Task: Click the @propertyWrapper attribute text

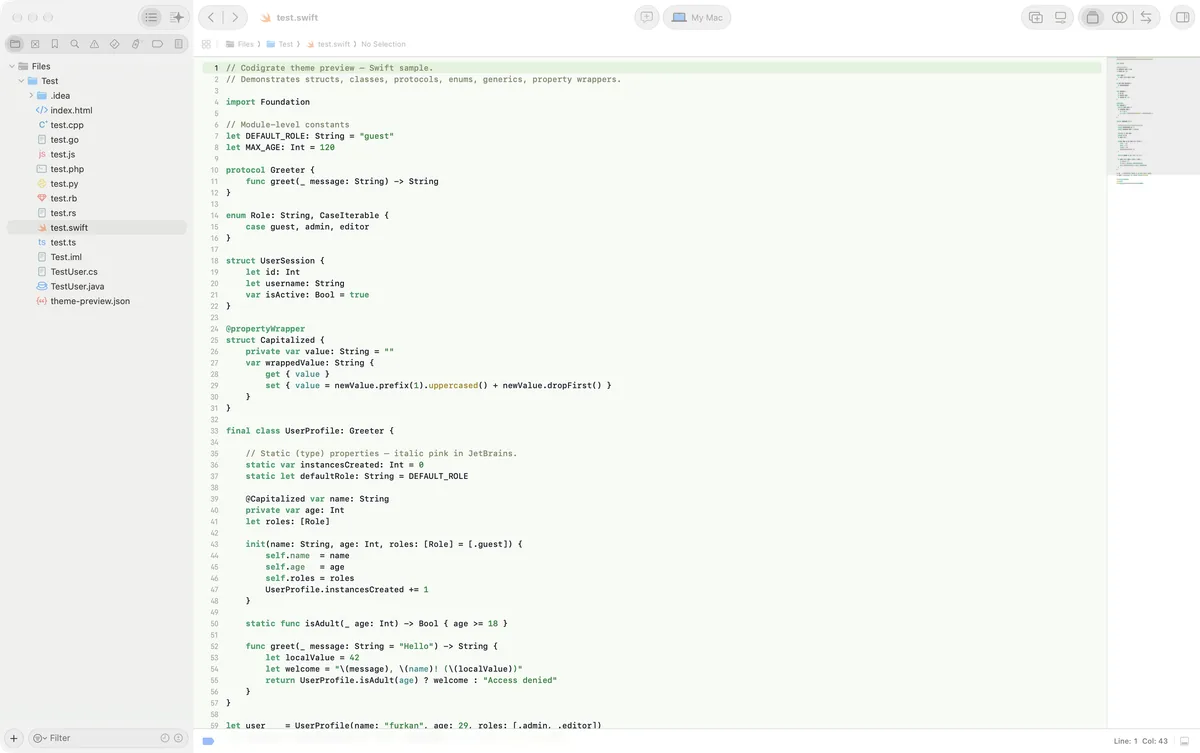Action: [x=266, y=329]
